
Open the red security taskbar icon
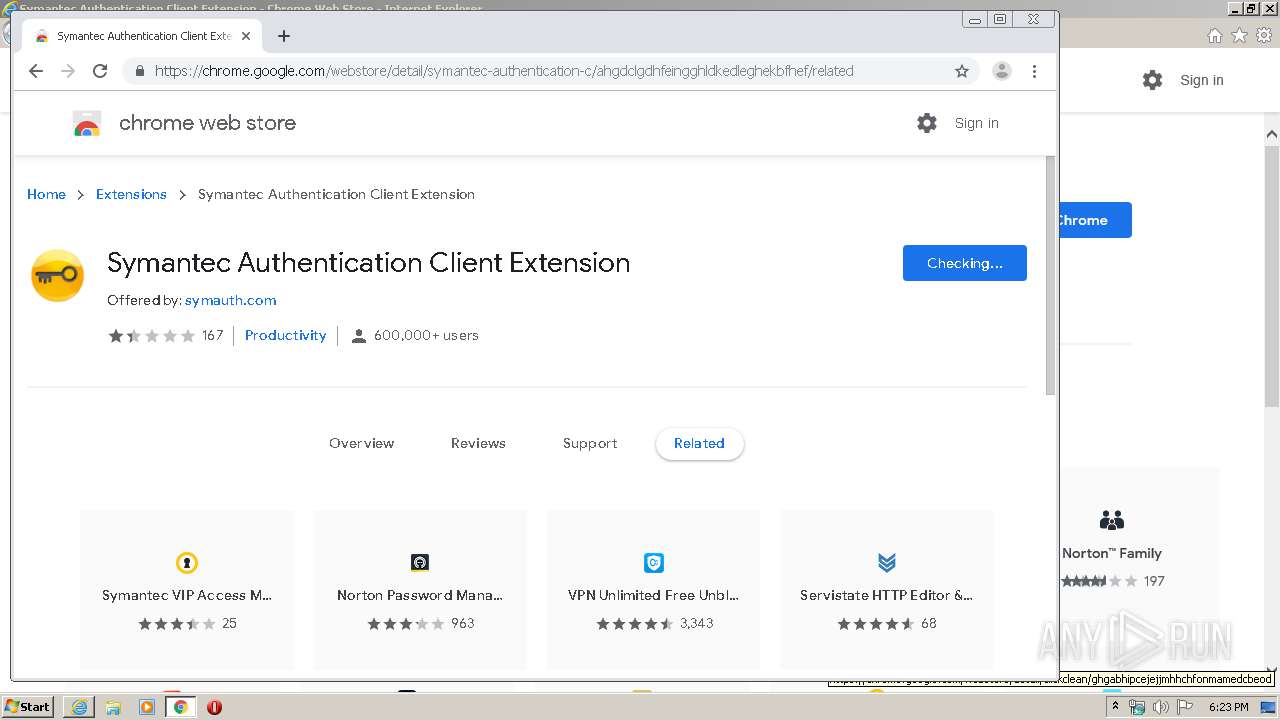point(214,707)
